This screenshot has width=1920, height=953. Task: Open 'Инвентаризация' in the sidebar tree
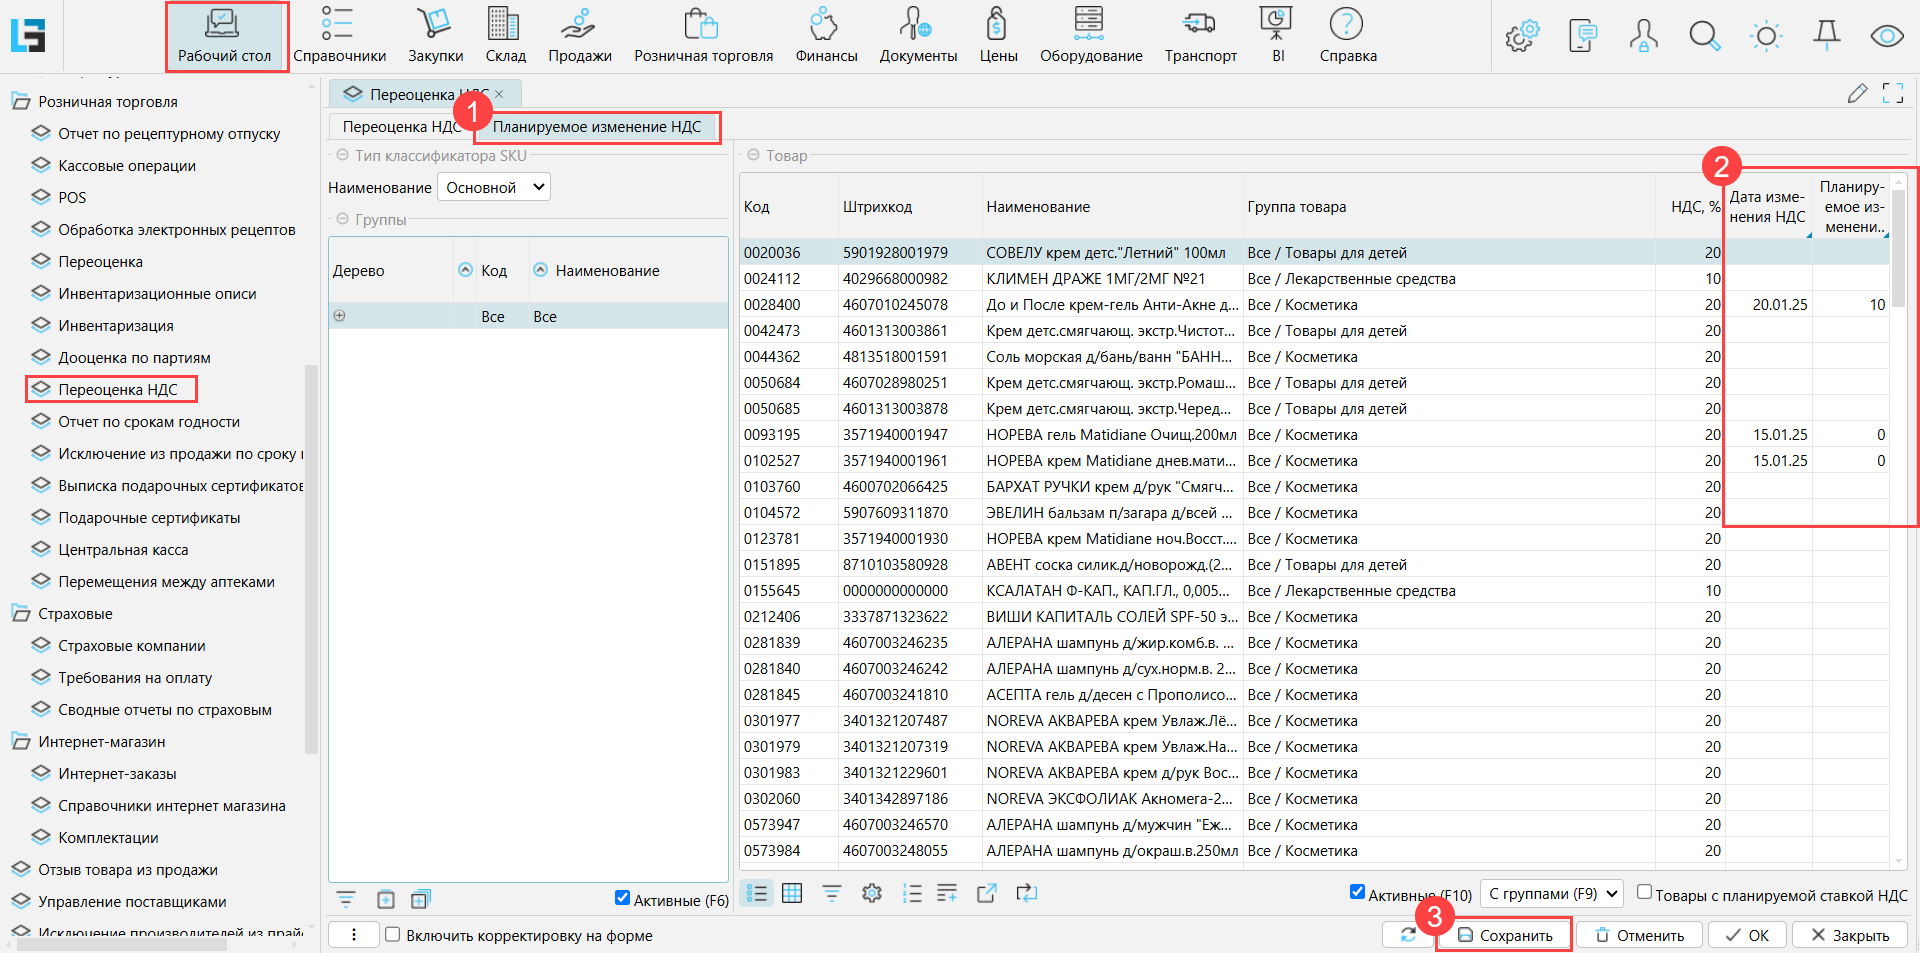(x=116, y=326)
